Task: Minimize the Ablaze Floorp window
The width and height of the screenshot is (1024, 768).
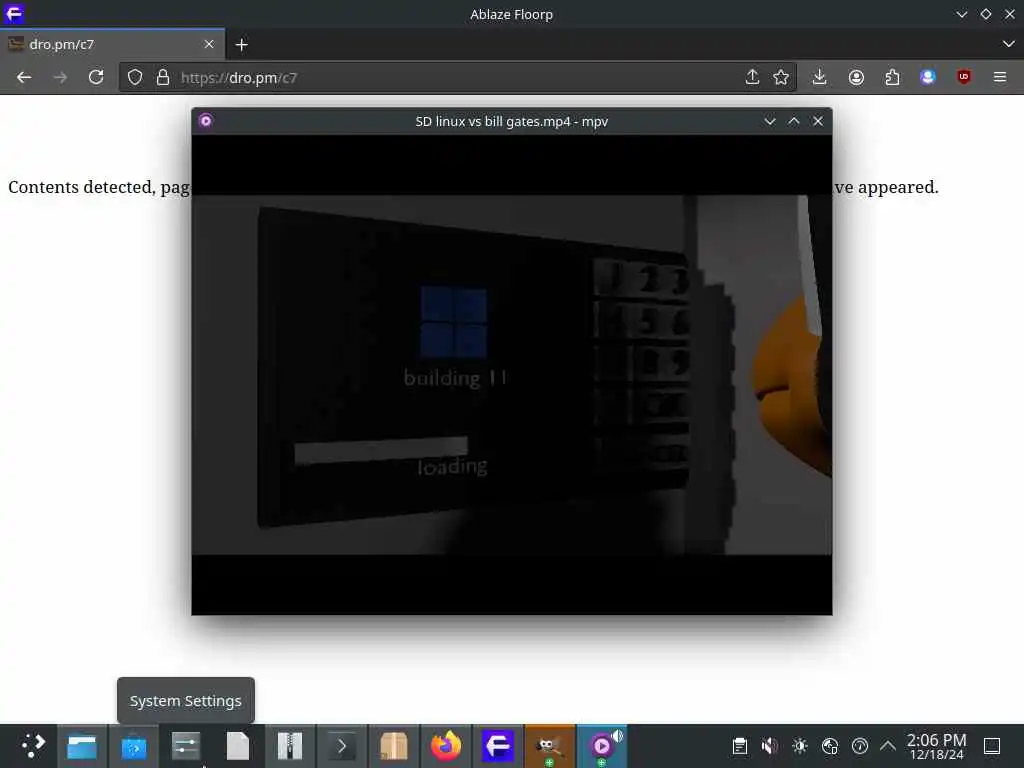Action: pyautogui.click(x=961, y=14)
